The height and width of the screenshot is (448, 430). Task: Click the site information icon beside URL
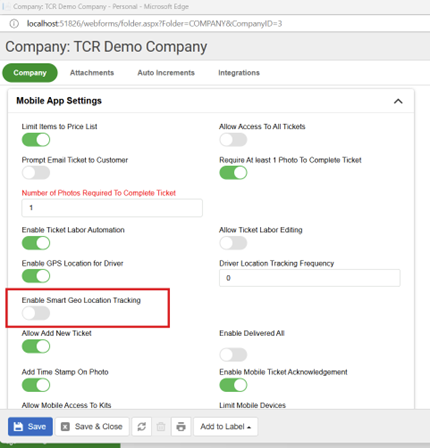(x=14, y=24)
